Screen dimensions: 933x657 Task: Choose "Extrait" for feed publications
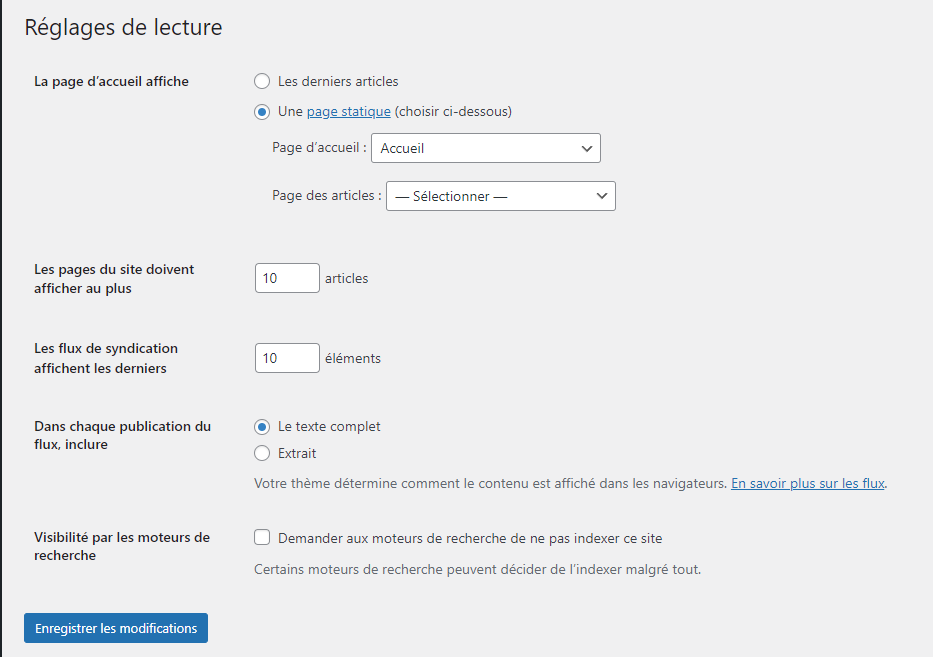(261, 452)
